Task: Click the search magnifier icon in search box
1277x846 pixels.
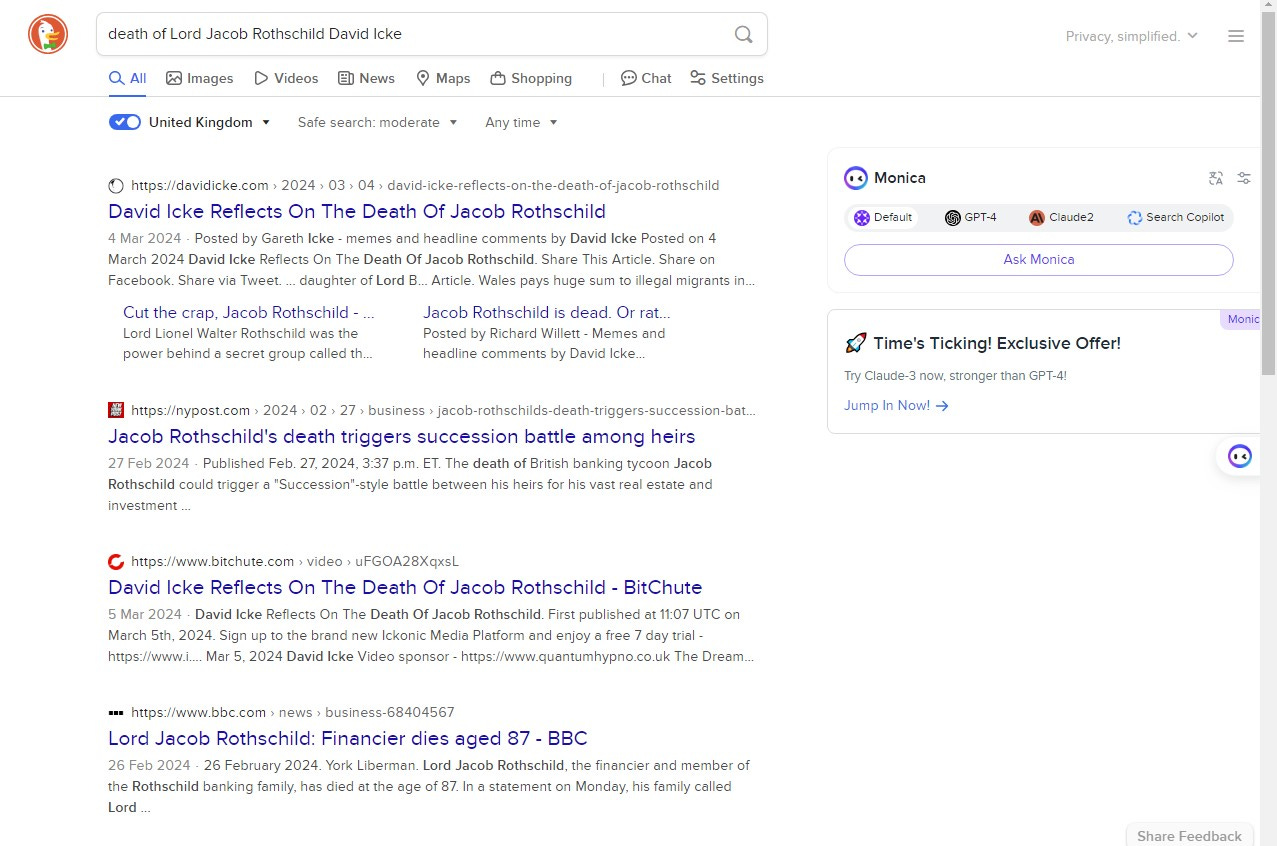Action: click(743, 34)
